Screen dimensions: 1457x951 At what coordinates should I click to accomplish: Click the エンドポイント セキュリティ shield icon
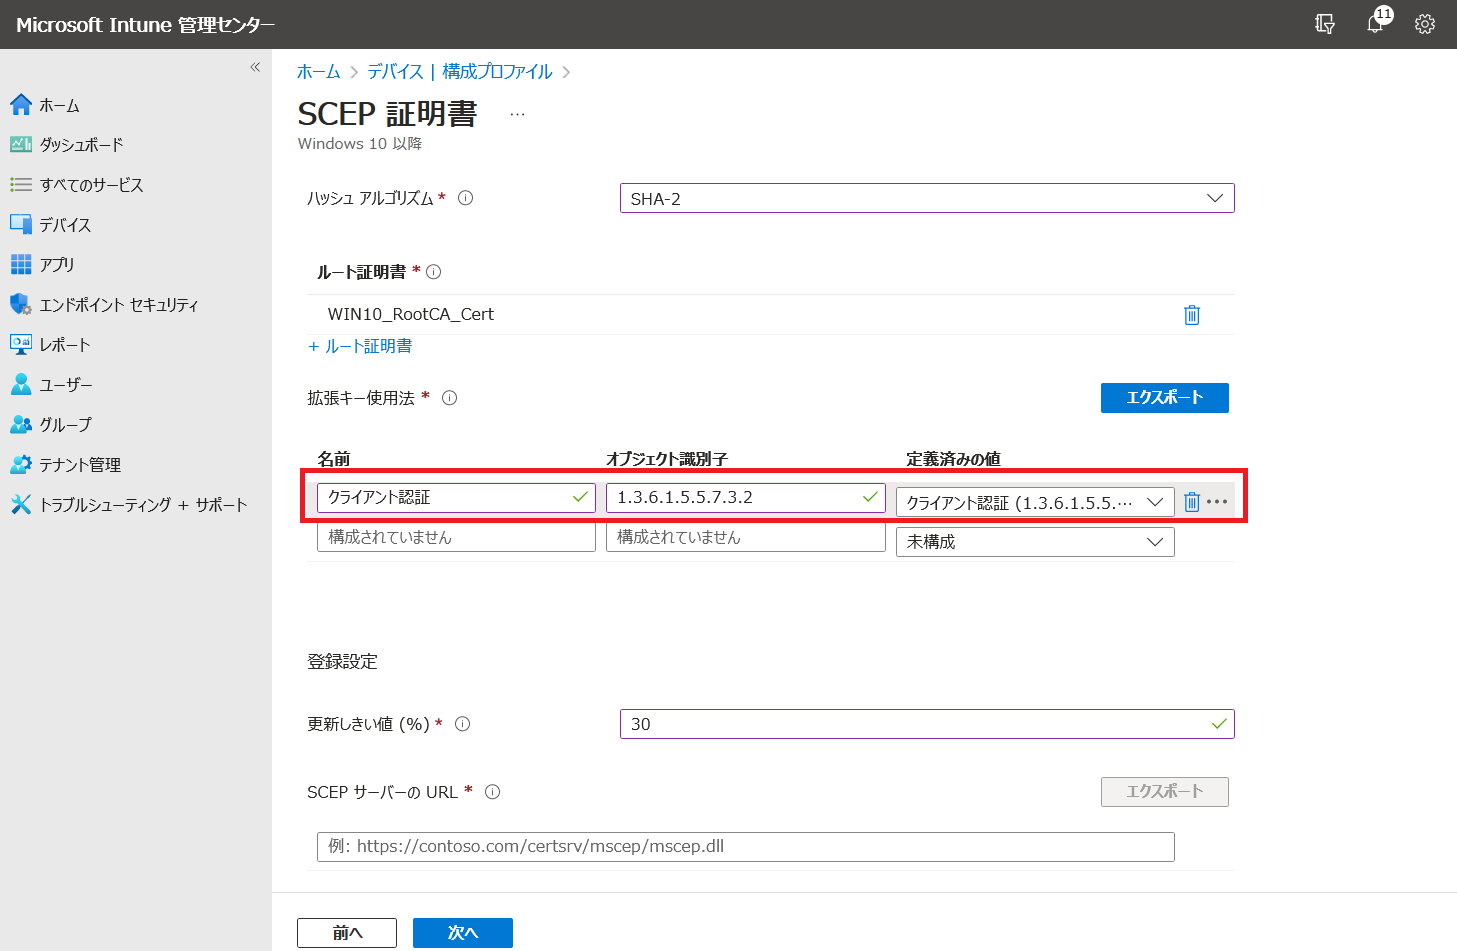click(x=21, y=304)
